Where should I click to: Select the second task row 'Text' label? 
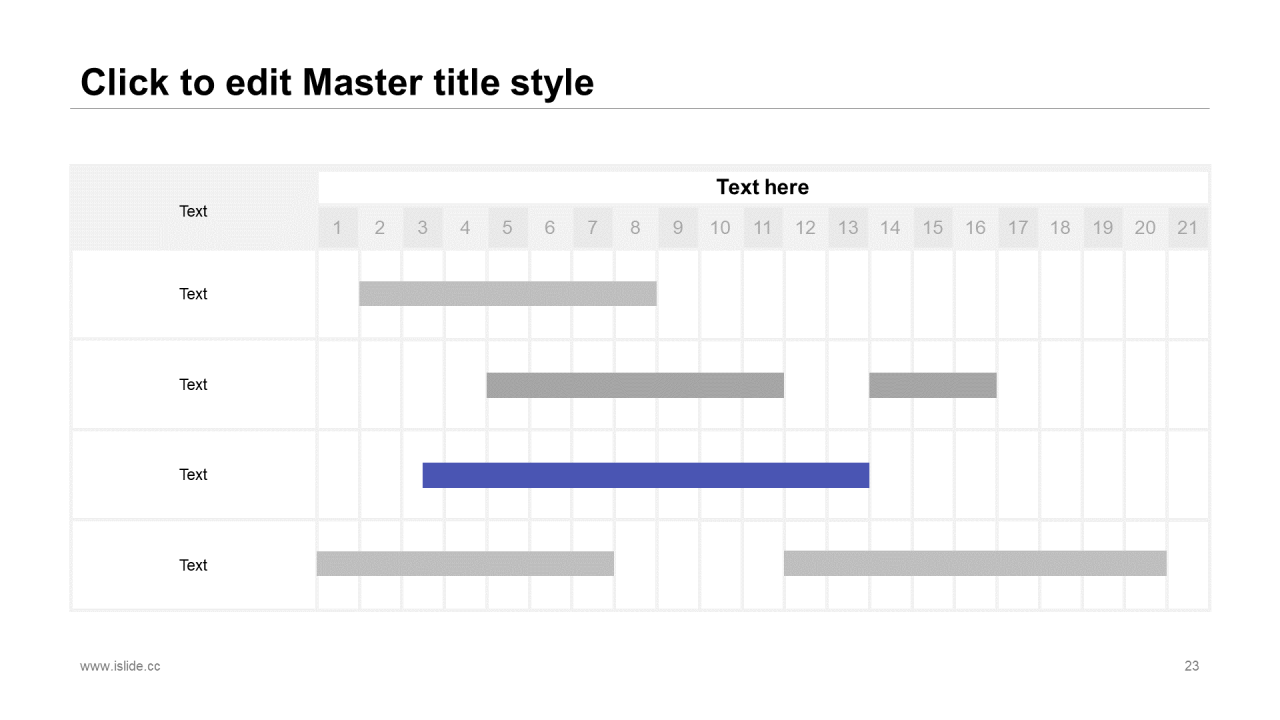click(x=193, y=385)
